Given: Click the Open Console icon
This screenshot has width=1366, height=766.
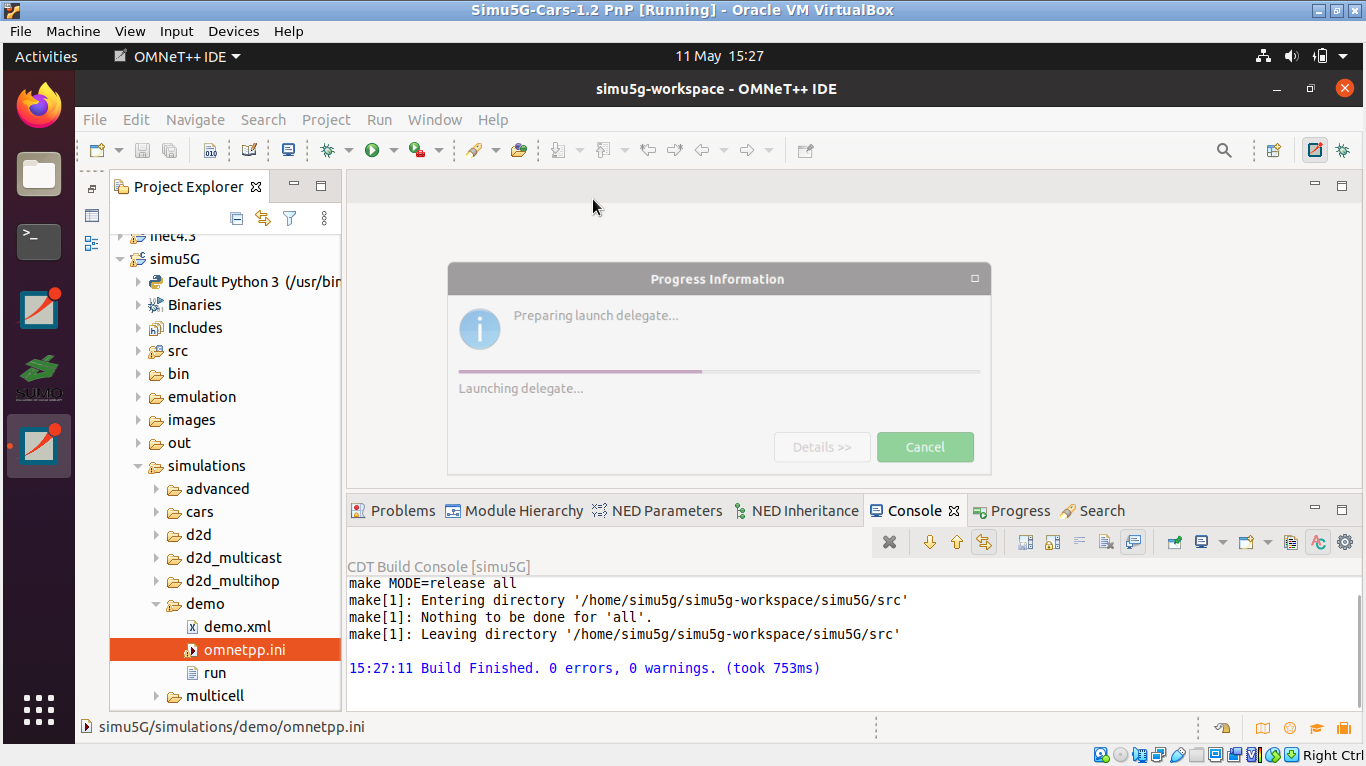Looking at the screenshot, I should pyautogui.click(x=1246, y=542).
